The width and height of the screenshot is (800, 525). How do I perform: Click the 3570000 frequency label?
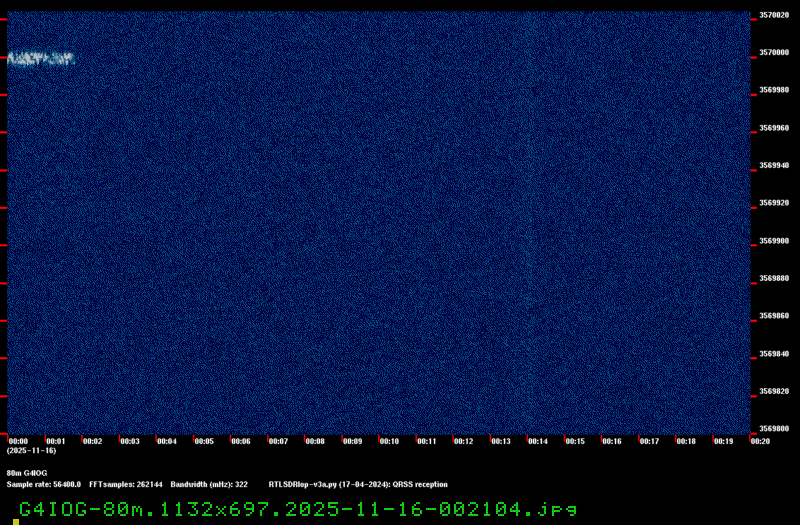pyautogui.click(x=774, y=53)
